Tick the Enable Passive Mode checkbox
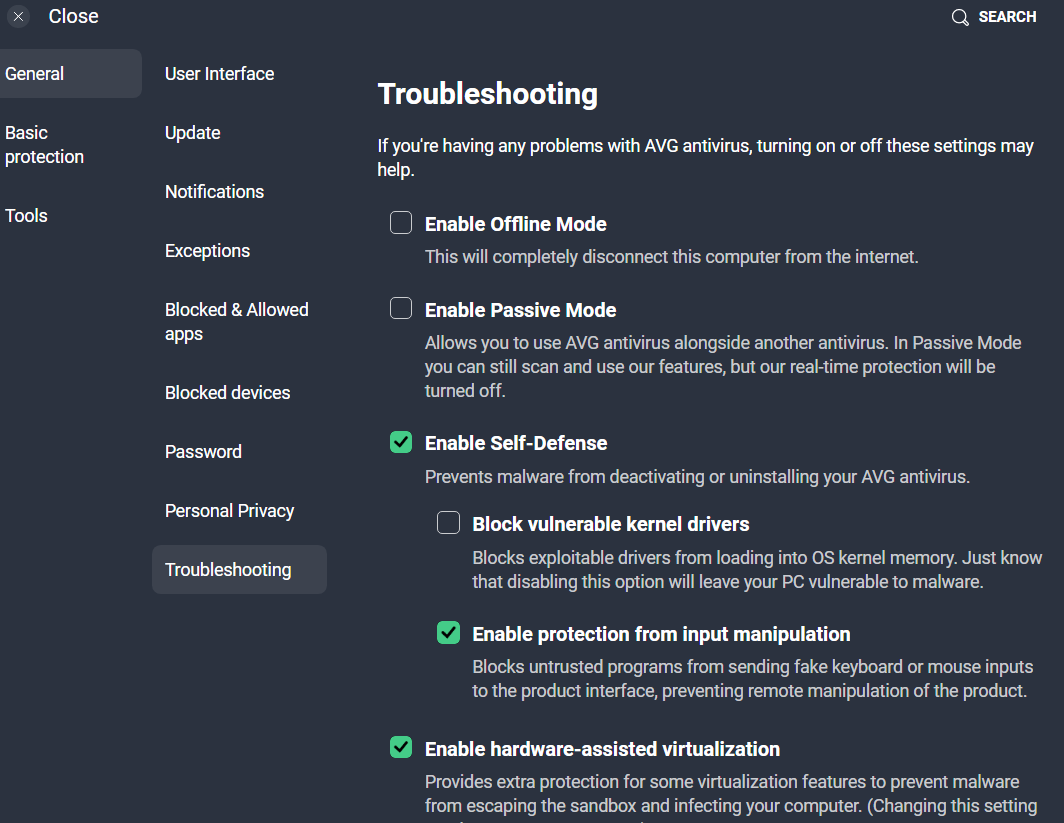The image size is (1064, 823). tap(401, 309)
